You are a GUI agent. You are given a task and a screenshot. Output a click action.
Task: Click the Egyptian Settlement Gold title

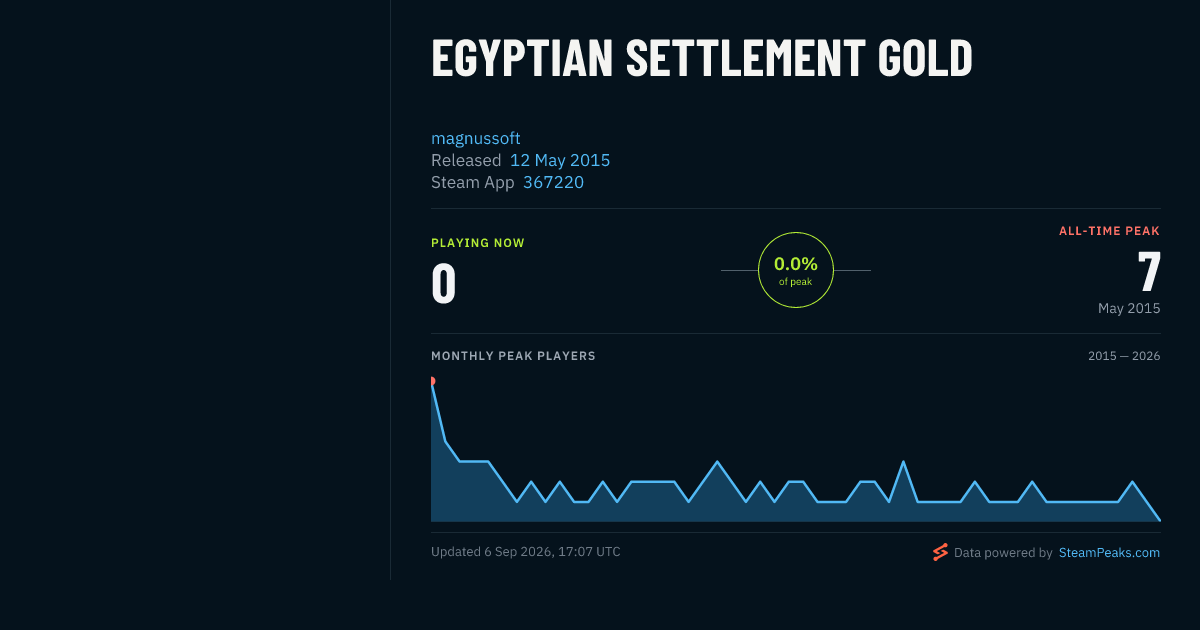(702, 58)
